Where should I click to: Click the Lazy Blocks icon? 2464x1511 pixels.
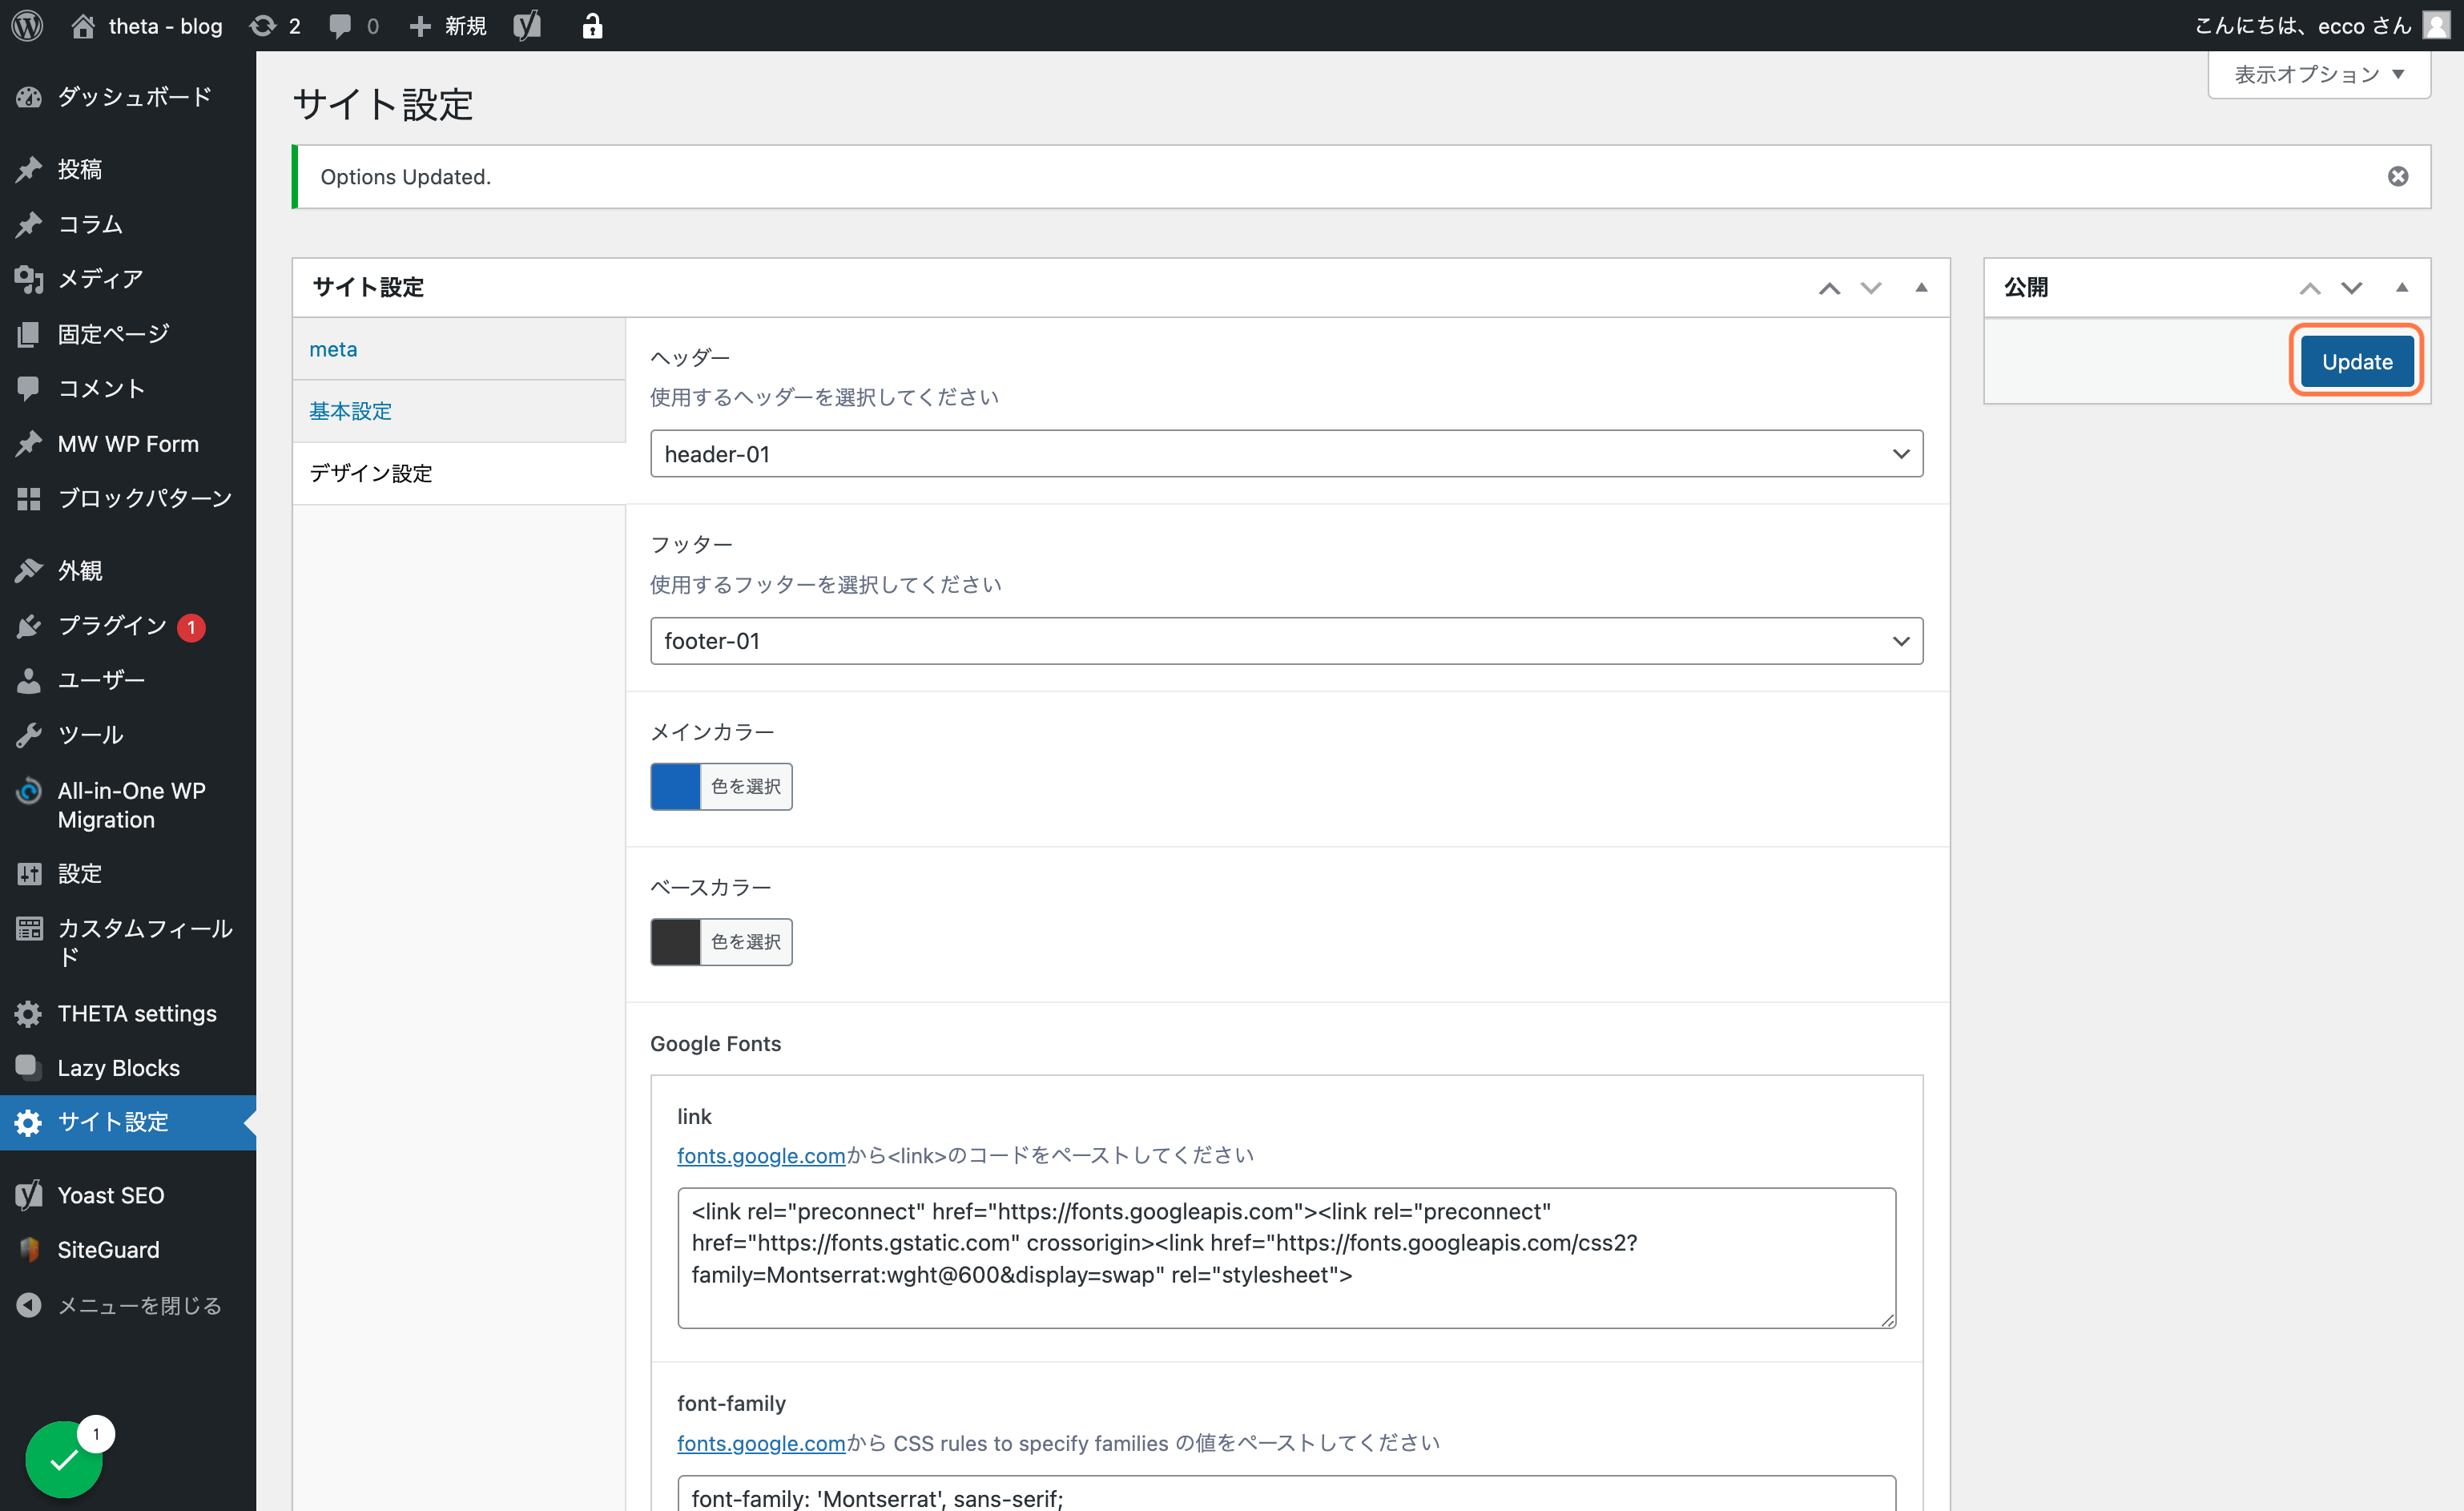coord(28,1068)
